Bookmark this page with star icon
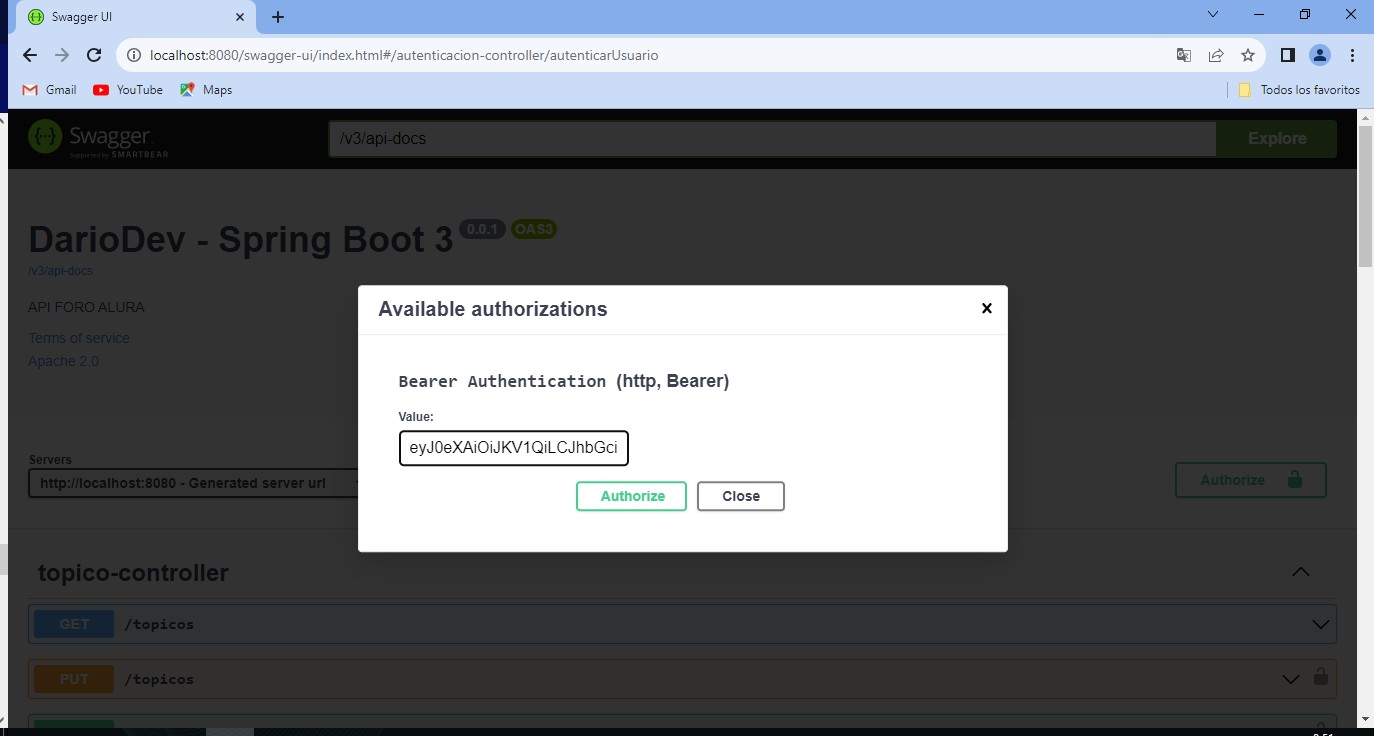This screenshot has width=1374, height=736. [x=1248, y=55]
